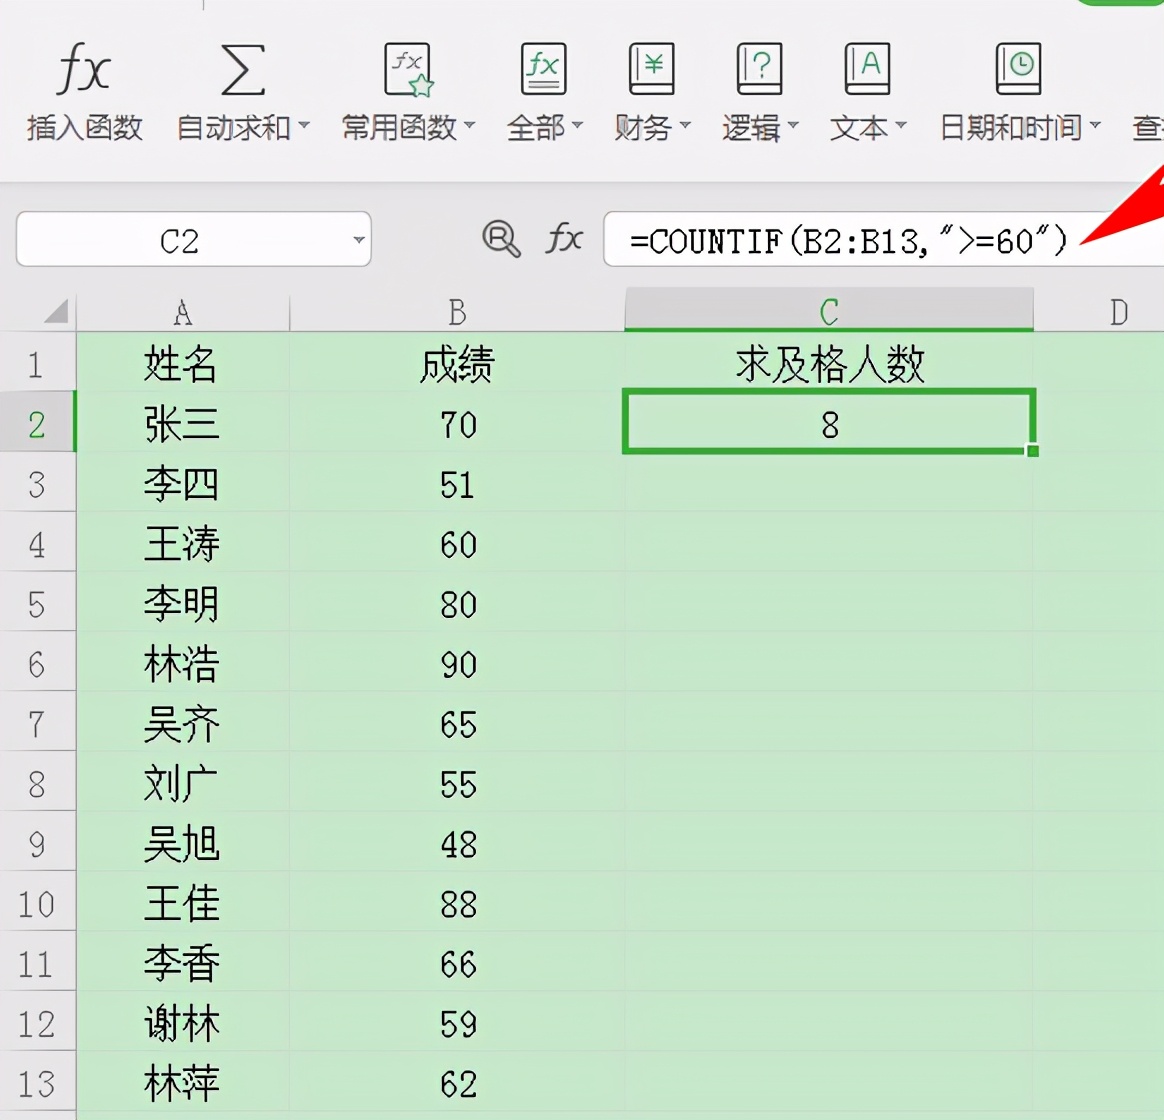Click the 自动求和 label

[234, 128]
